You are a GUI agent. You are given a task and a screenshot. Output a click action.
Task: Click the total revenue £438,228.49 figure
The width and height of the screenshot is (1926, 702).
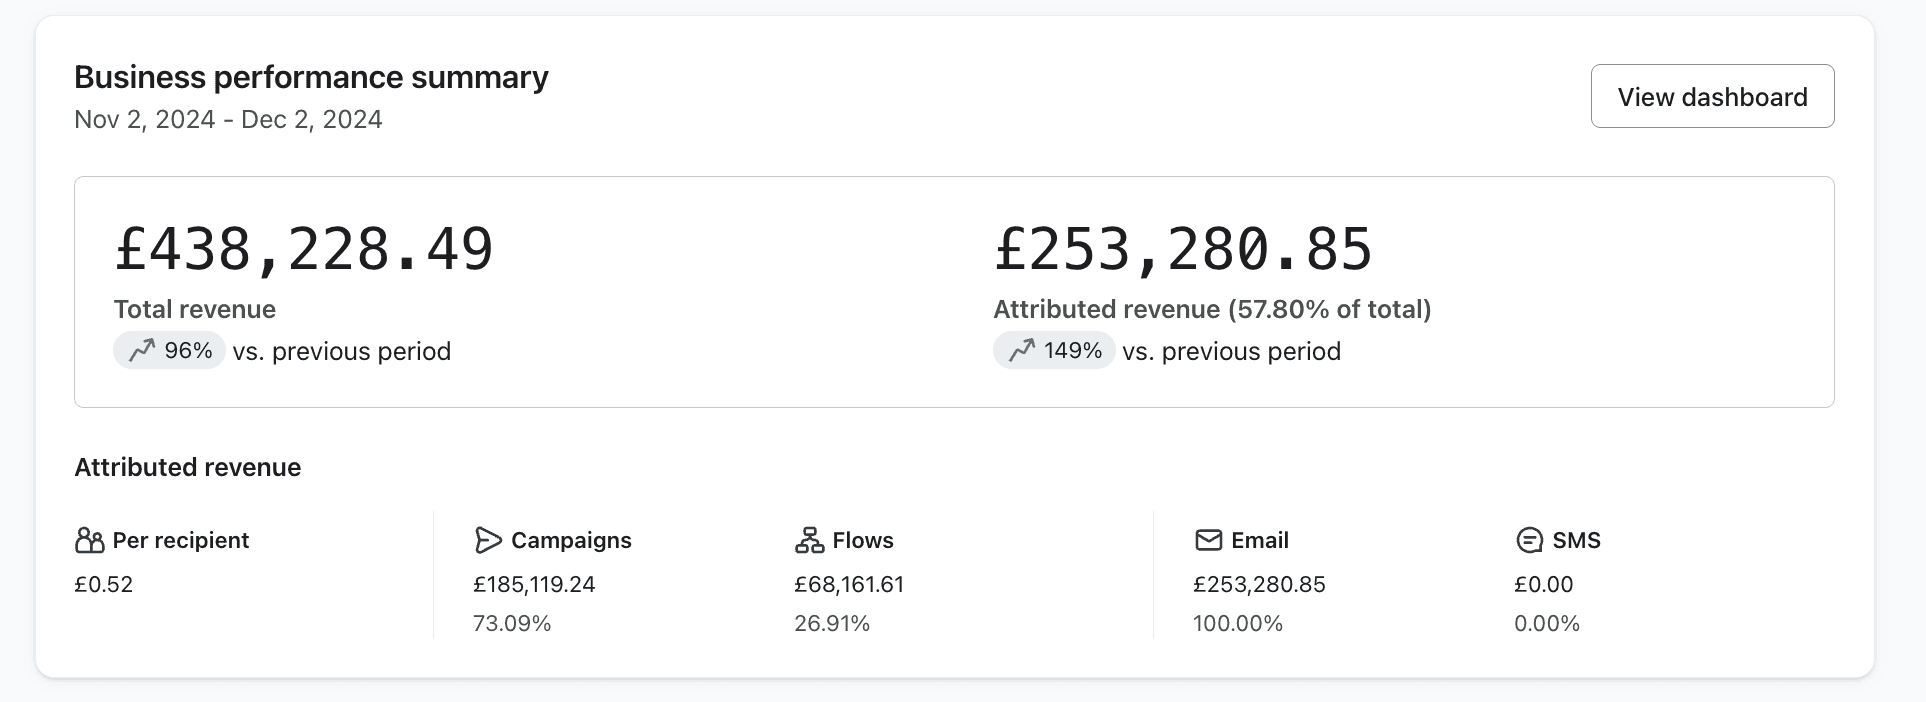[x=304, y=249]
